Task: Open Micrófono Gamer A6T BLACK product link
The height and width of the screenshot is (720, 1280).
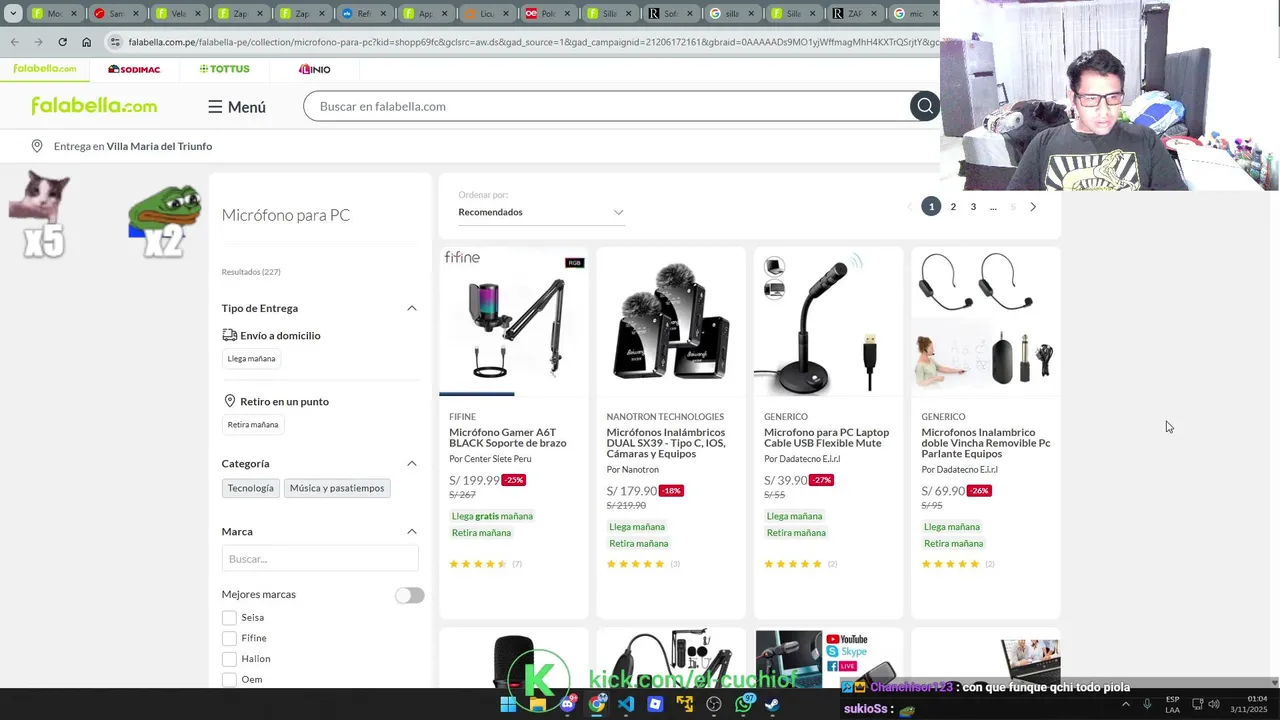Action: [508, 438]
